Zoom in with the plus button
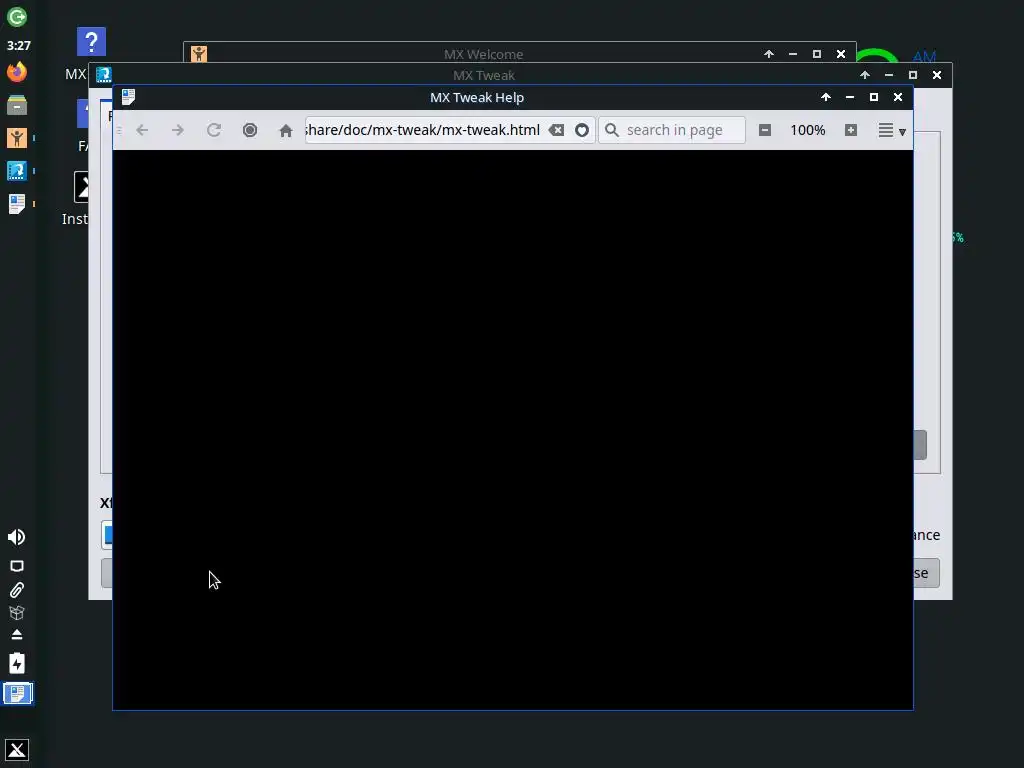The width and height of the screenshot is (1024, 768). click(x=850, y=130)
